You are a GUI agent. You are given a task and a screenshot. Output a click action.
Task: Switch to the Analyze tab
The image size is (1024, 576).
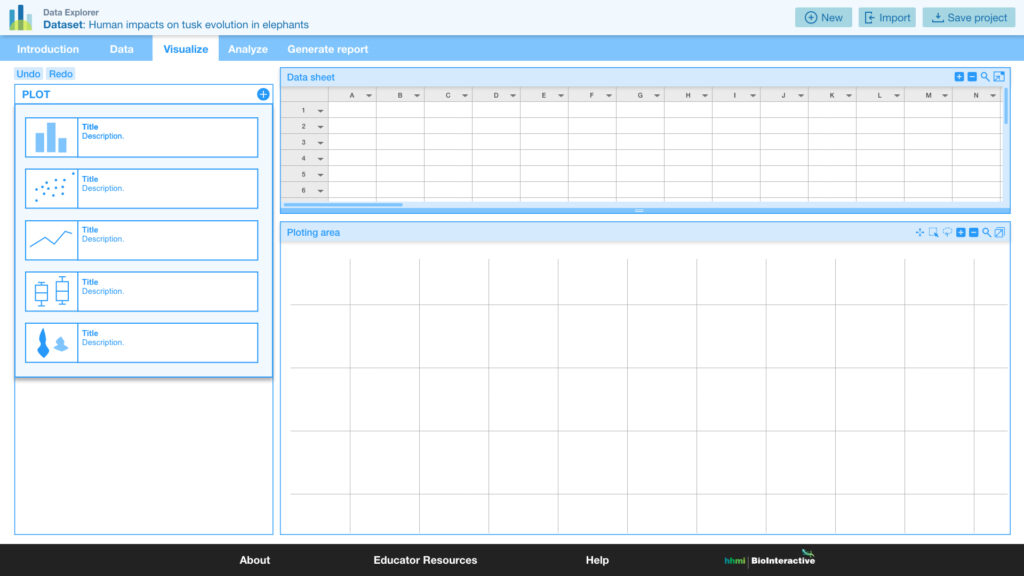(x=247, y=48)
